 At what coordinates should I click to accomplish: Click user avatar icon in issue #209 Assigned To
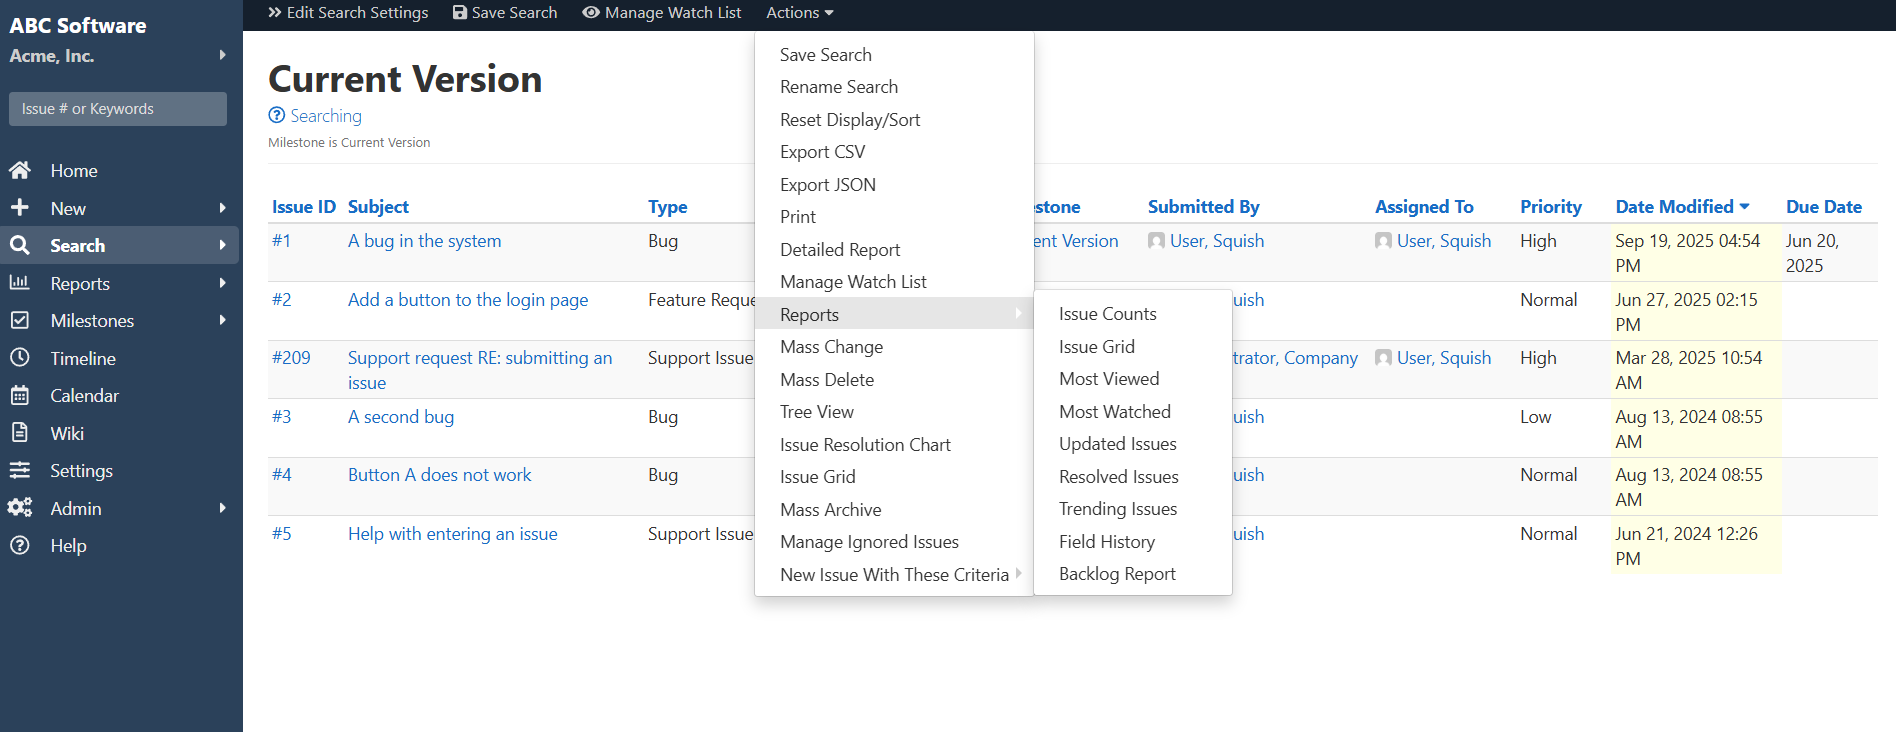tap(1383, 358)
